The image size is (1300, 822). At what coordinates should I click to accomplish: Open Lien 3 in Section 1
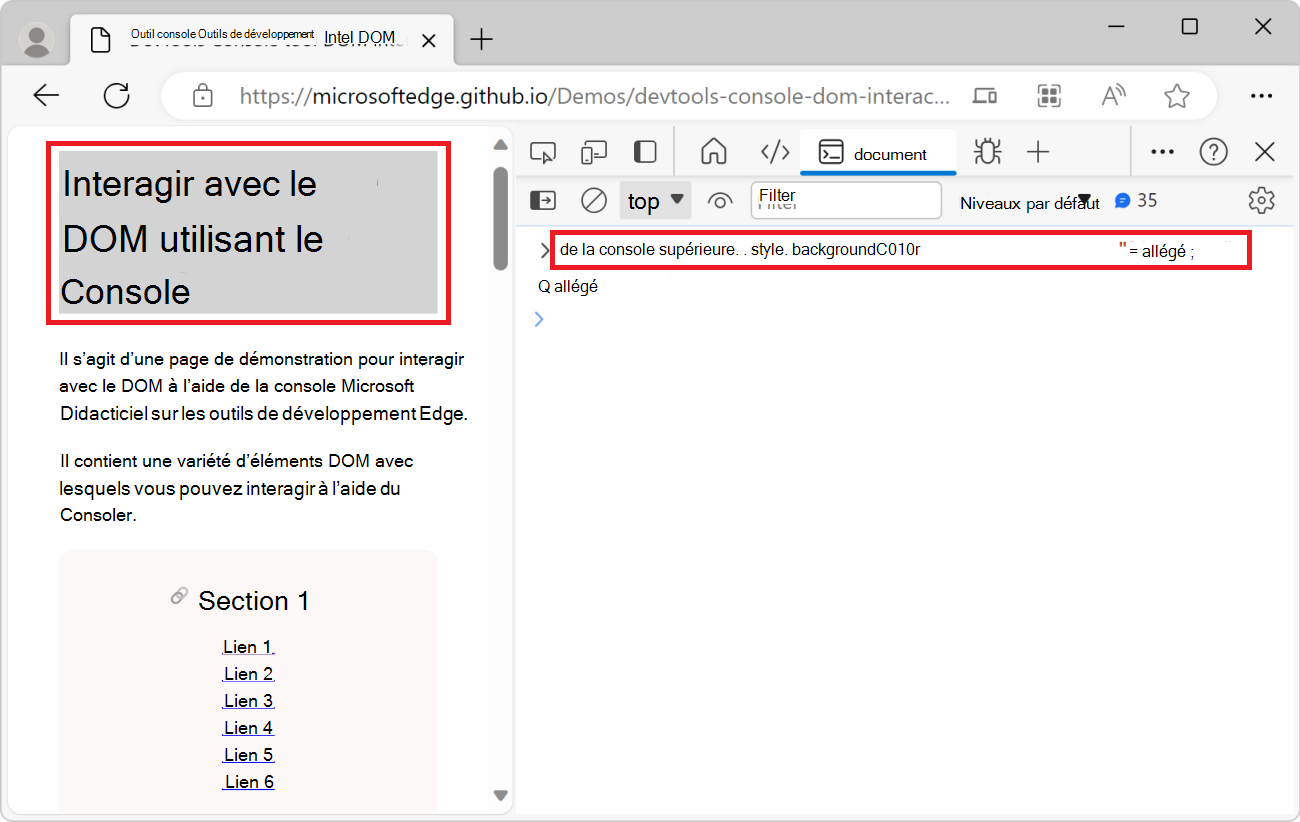point(248,700)
